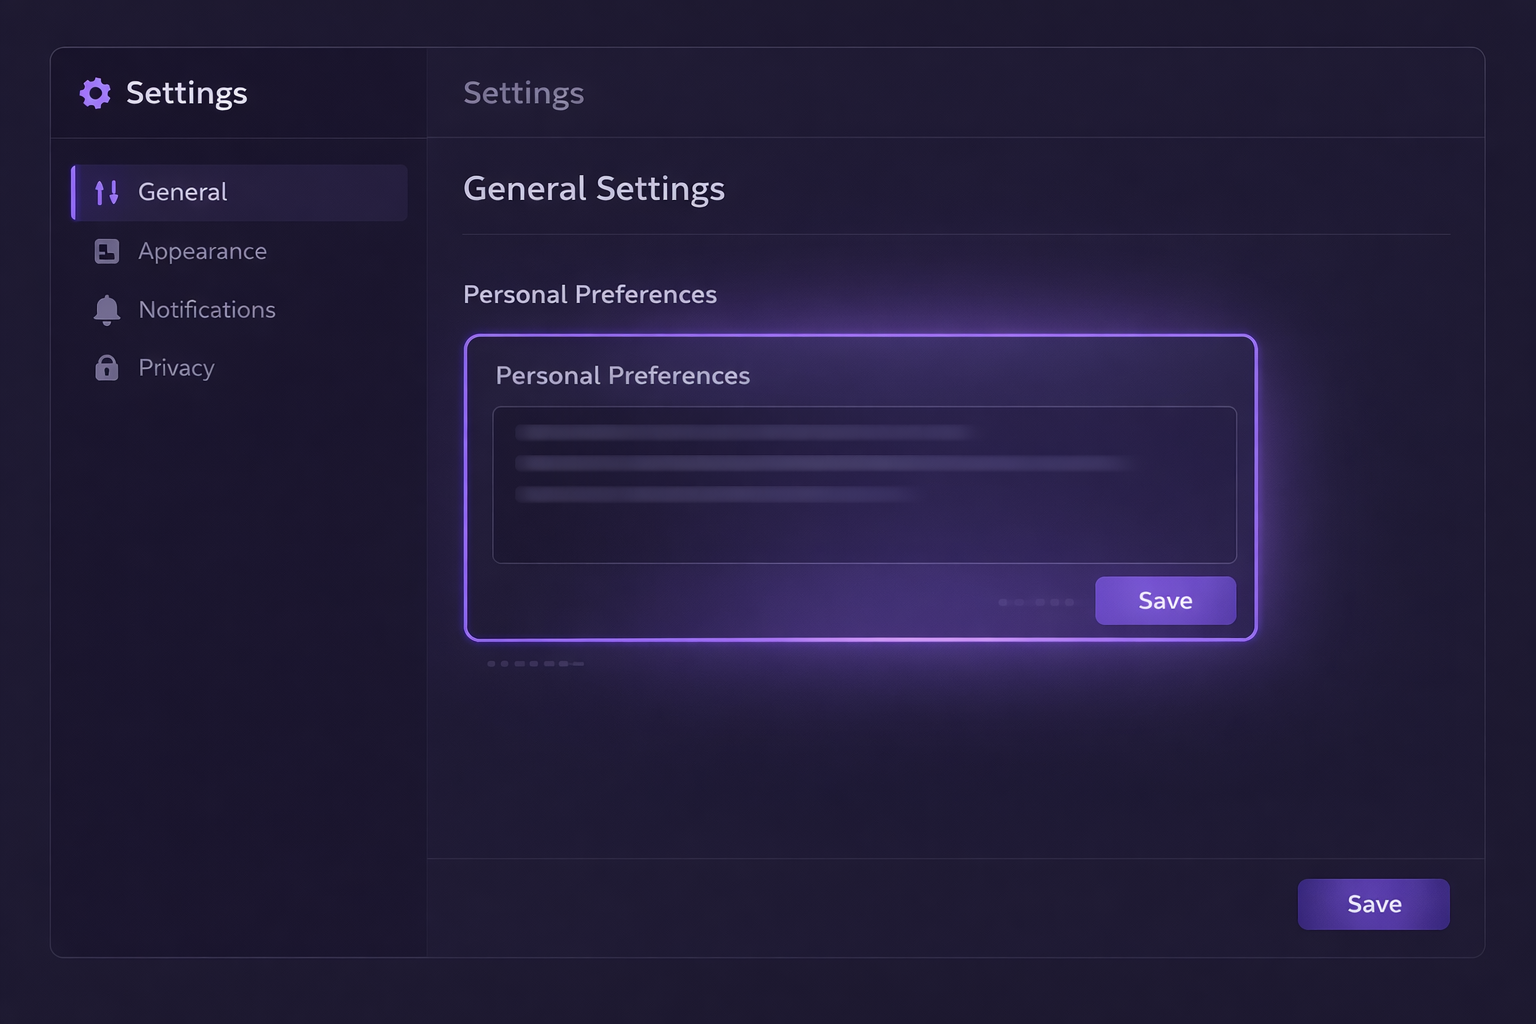The image size is (1536, 1024).
Task: Open the Notifications settings section
Action: point(206,309)
